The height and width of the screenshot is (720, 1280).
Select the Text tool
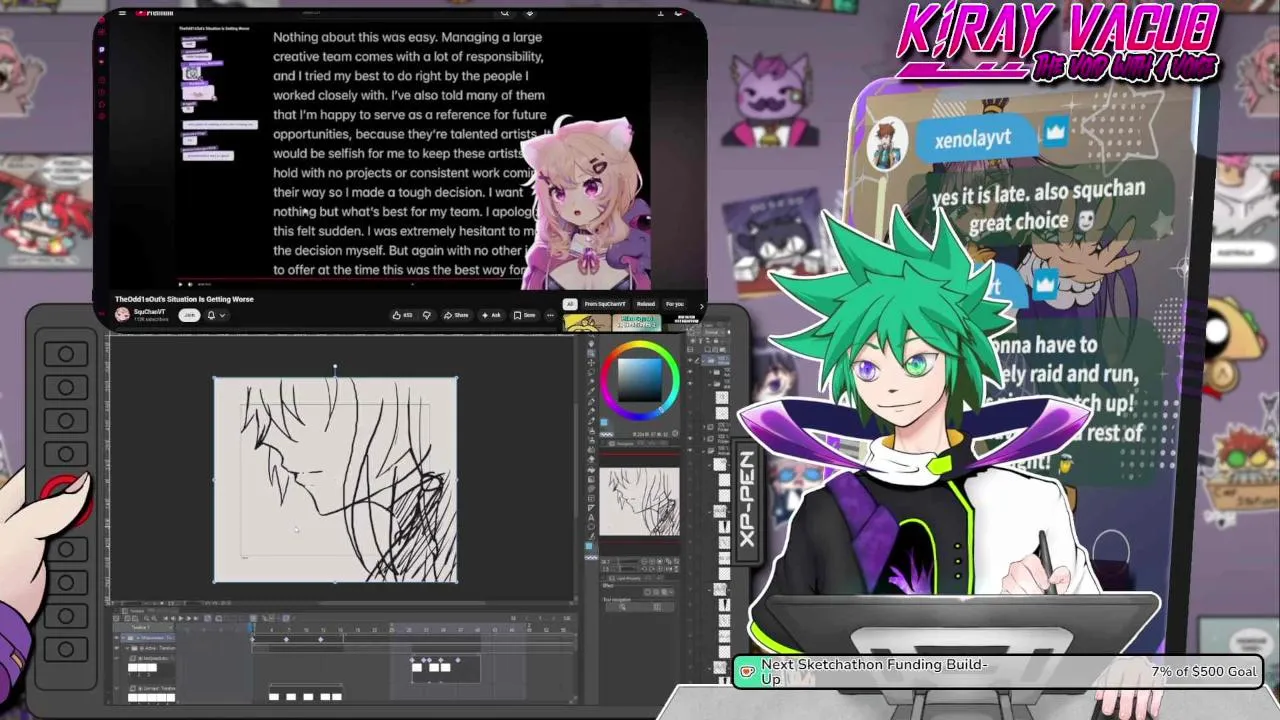tap(591, 518)
